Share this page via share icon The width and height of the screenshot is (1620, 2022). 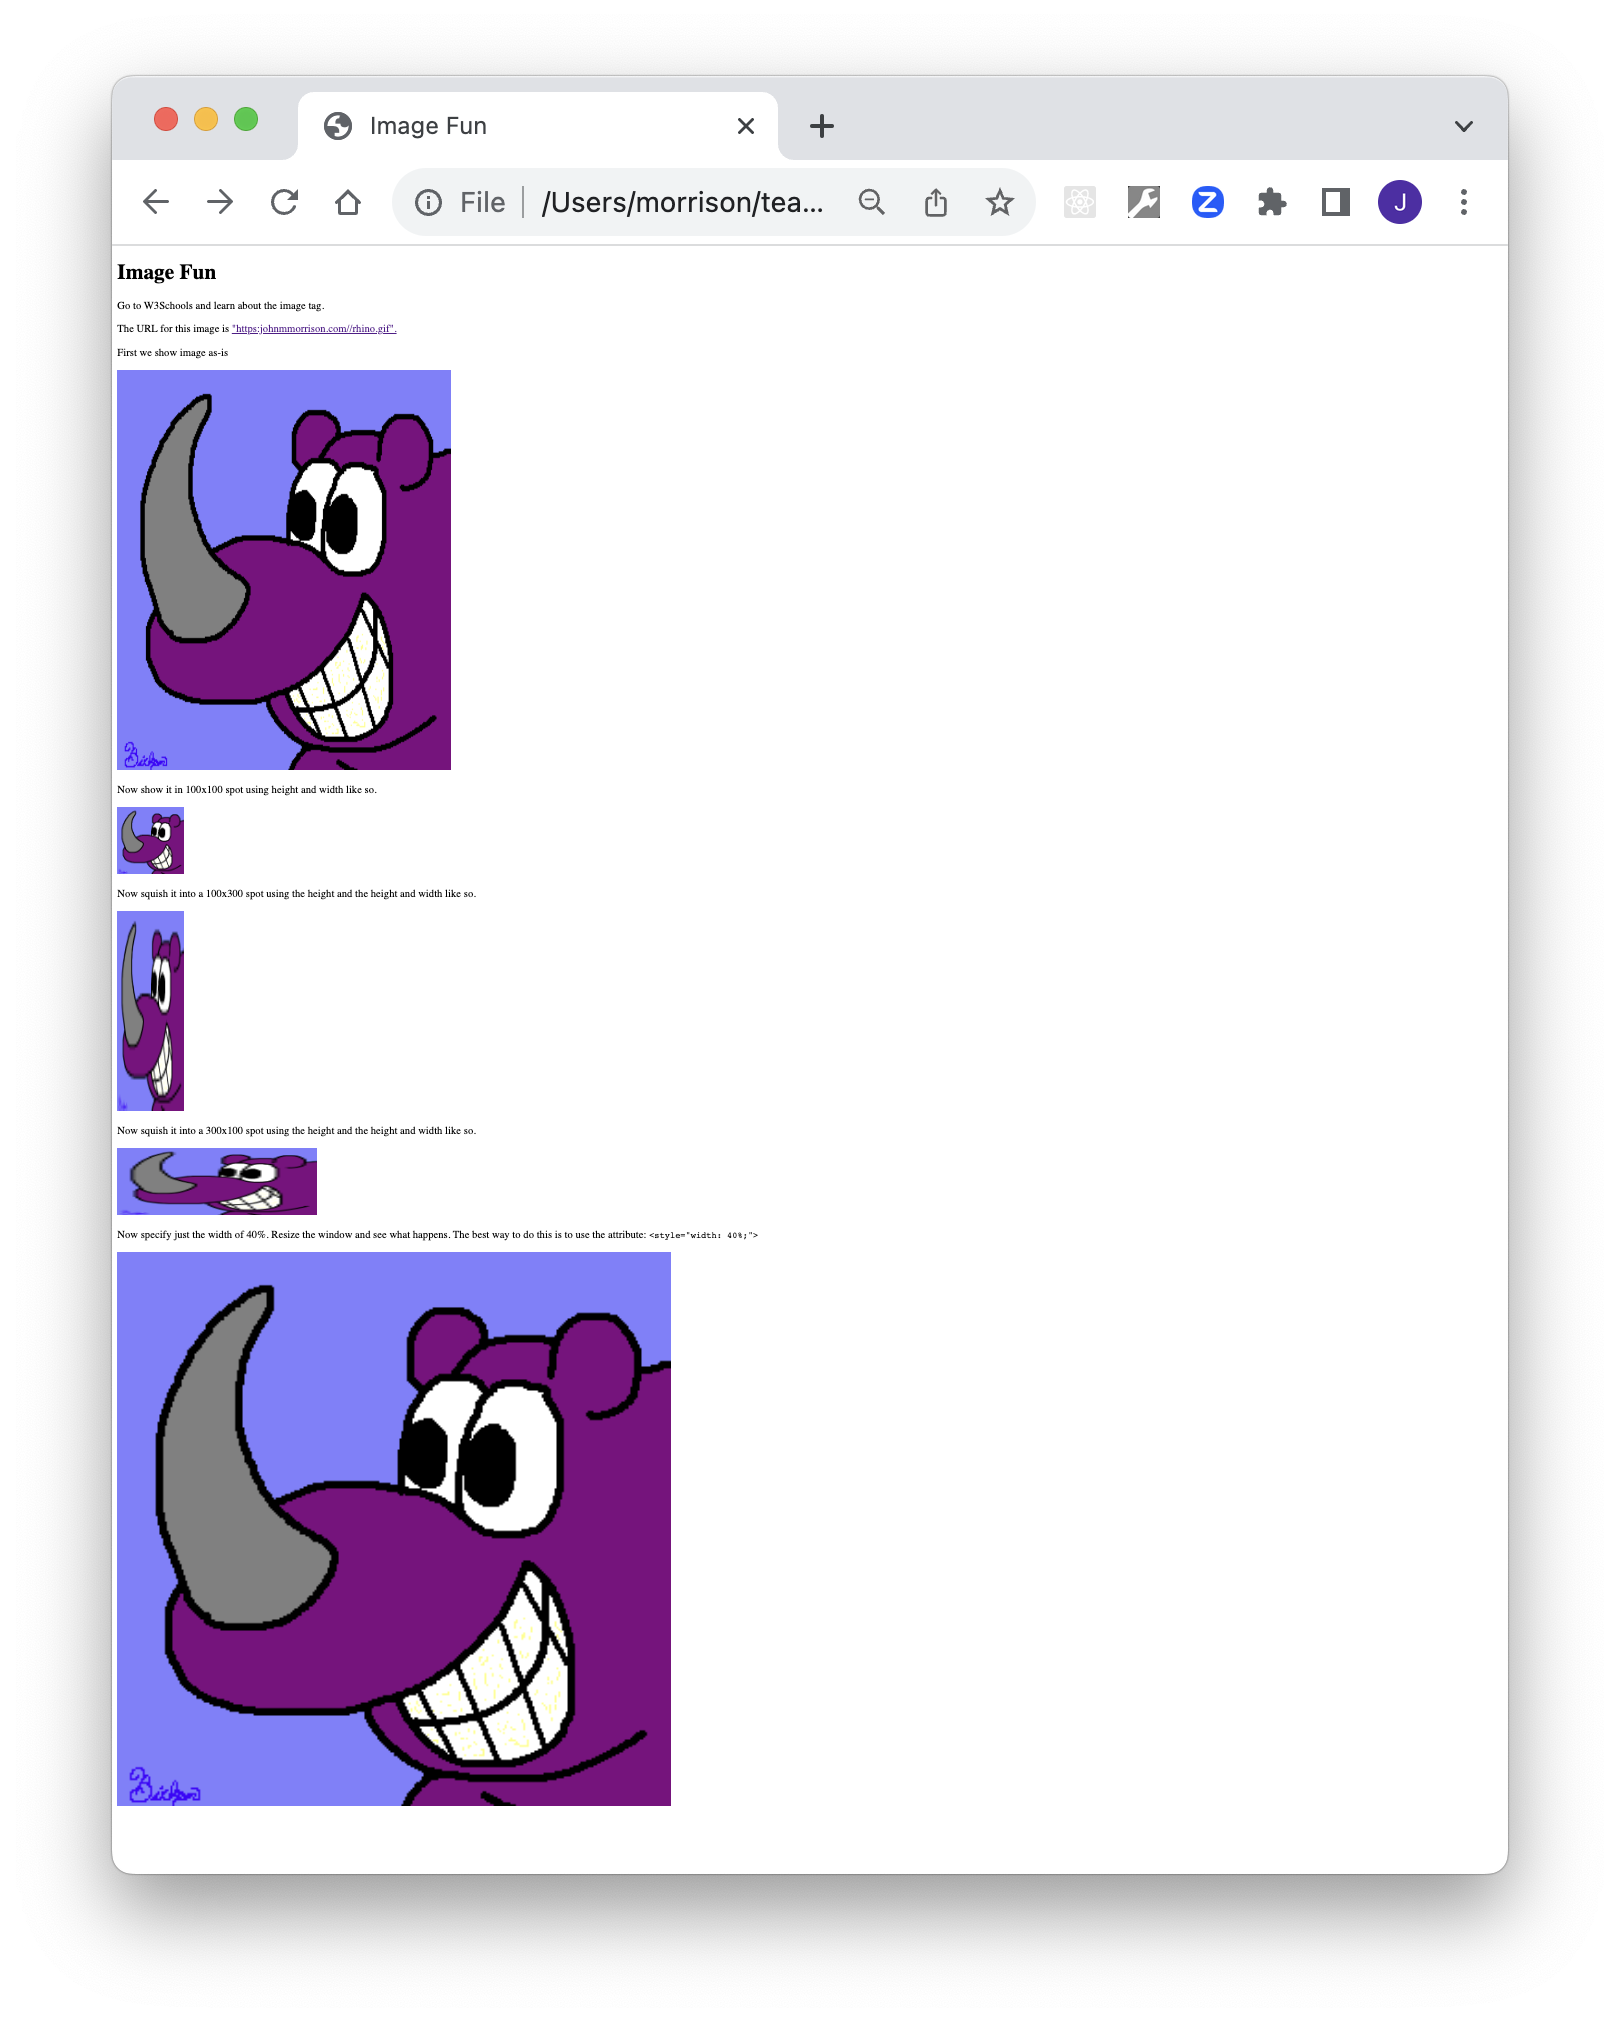coord(936,203)
